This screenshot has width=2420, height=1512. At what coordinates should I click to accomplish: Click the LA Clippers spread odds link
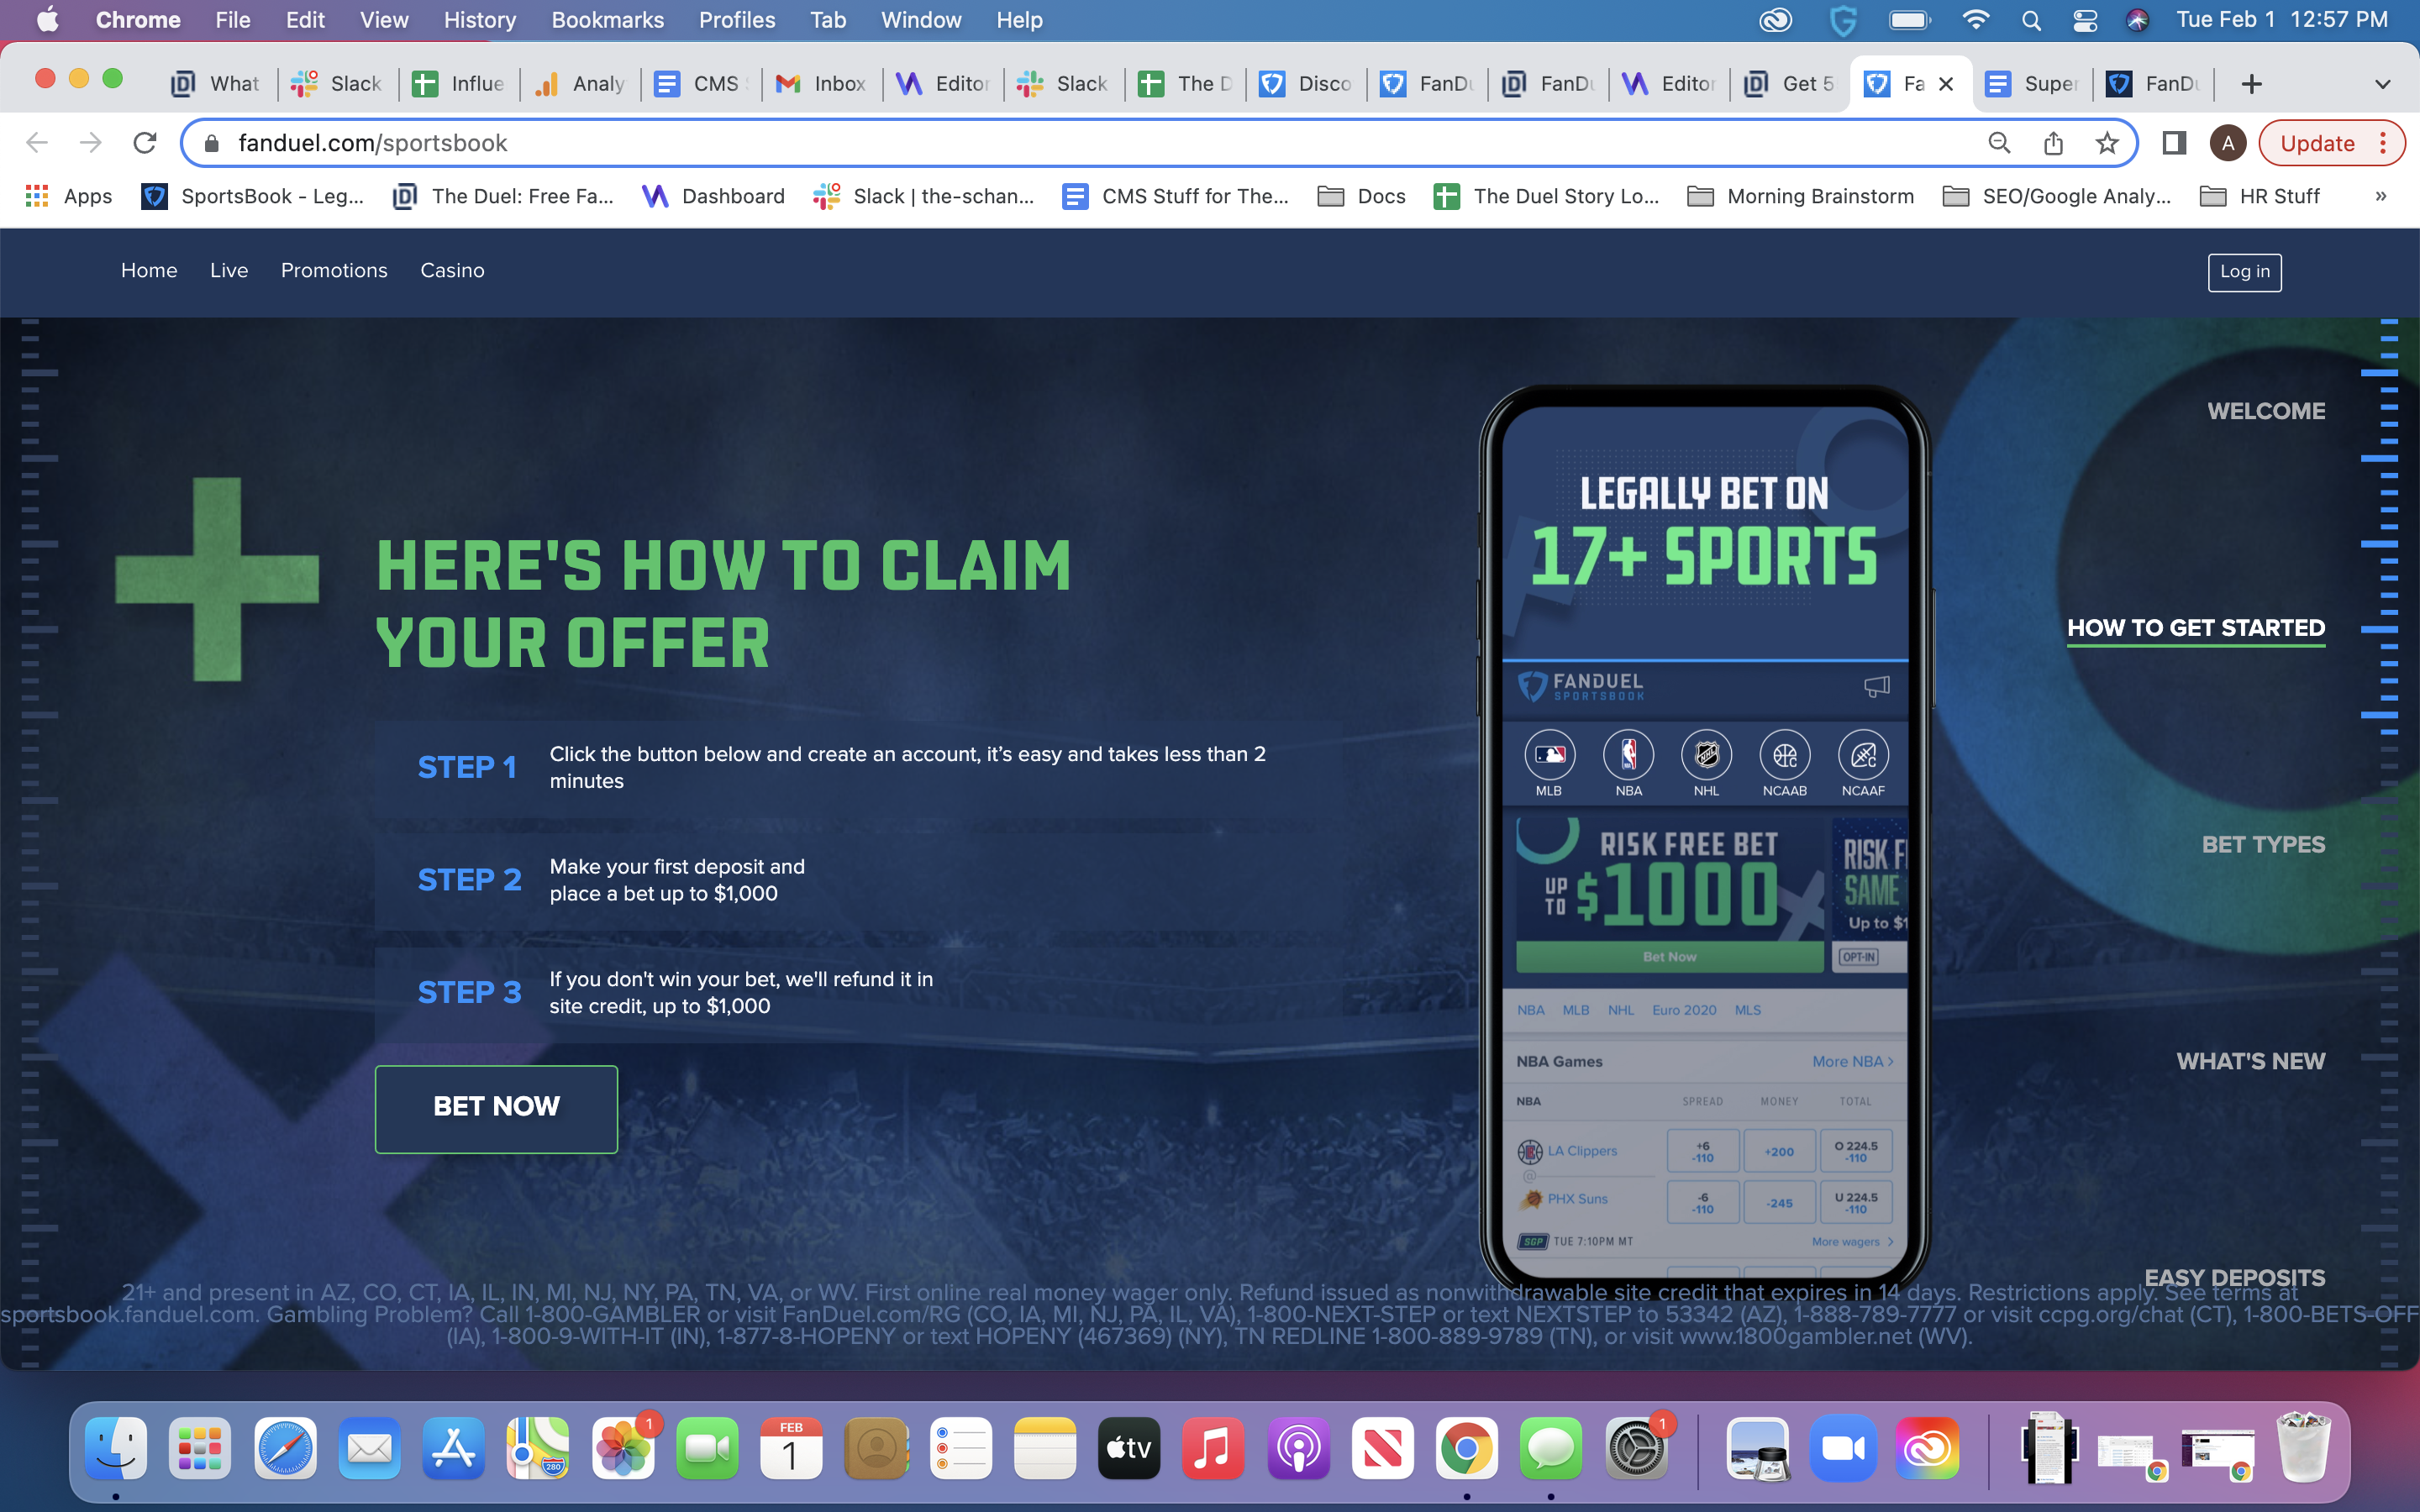coord(1704,1148)
